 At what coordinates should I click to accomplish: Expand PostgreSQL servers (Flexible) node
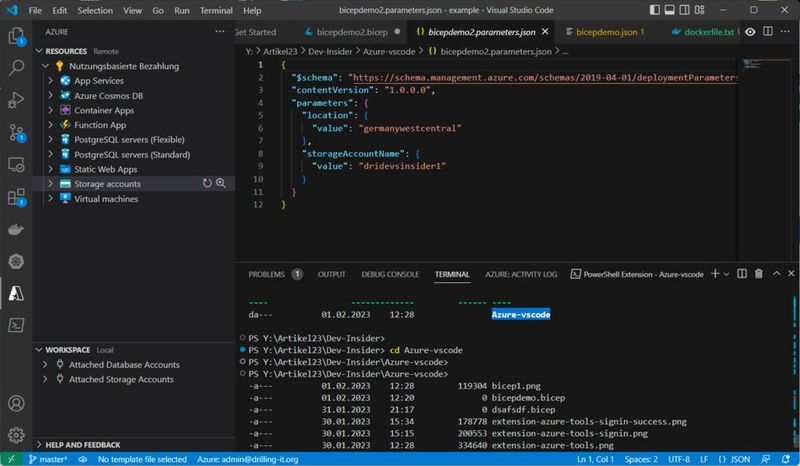(51, 139)
